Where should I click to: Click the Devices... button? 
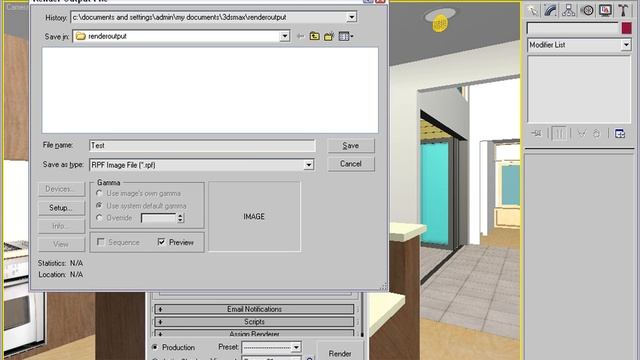click(x=61, y=189)
